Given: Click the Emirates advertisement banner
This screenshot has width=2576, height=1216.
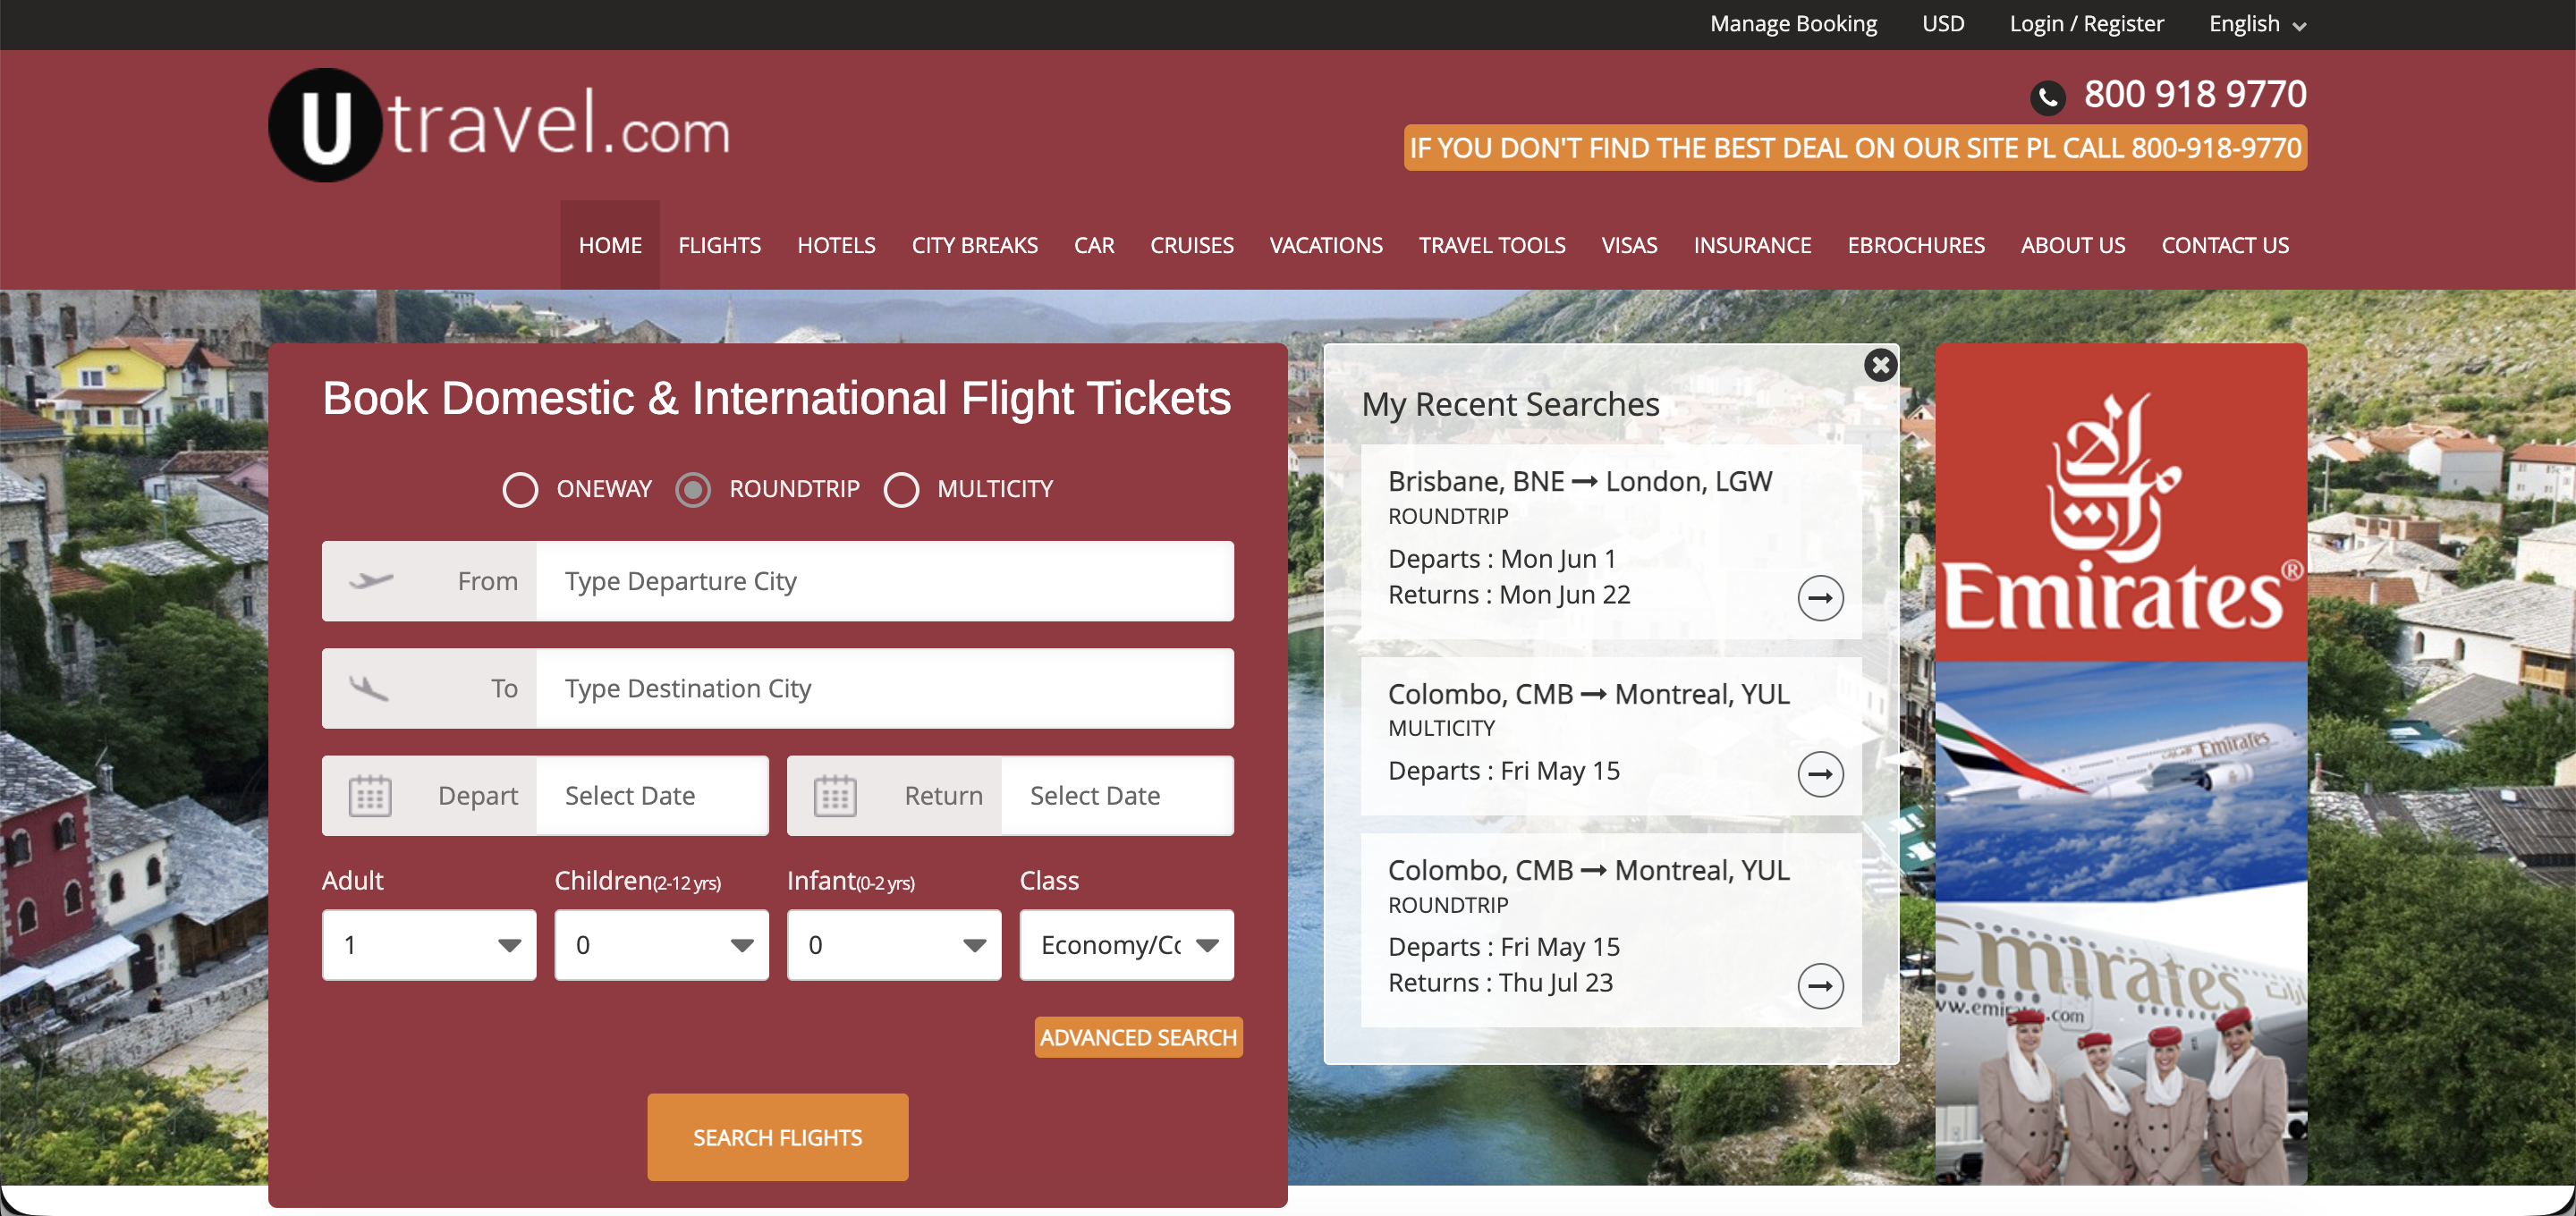Looking at the screenshot, I should (2121, 764).
